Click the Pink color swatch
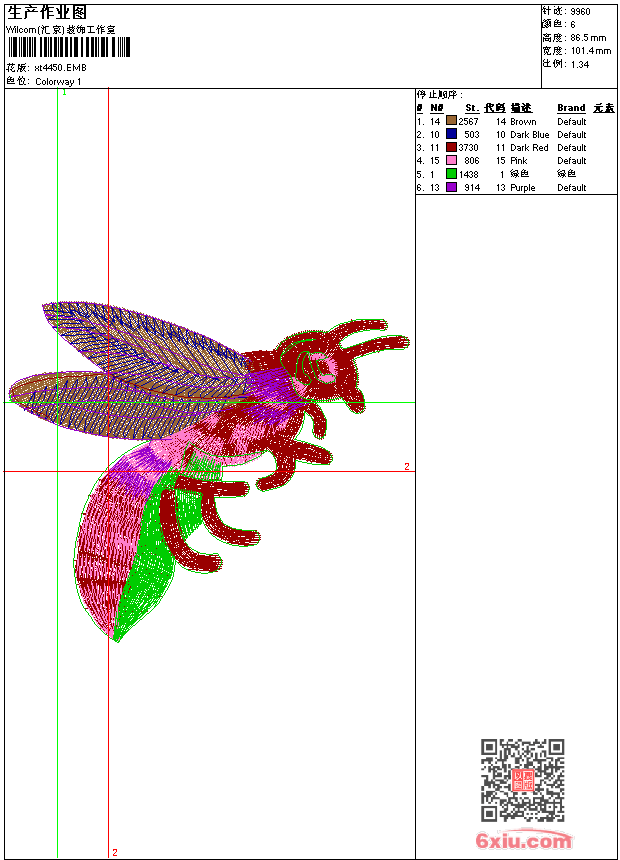 tap(452, 160)
